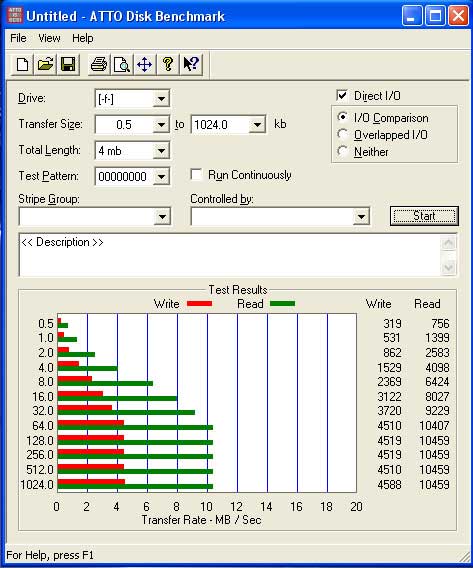The image size is (473, 568).
Task: Open the Help menu
Action: click(x=83, y=38)
